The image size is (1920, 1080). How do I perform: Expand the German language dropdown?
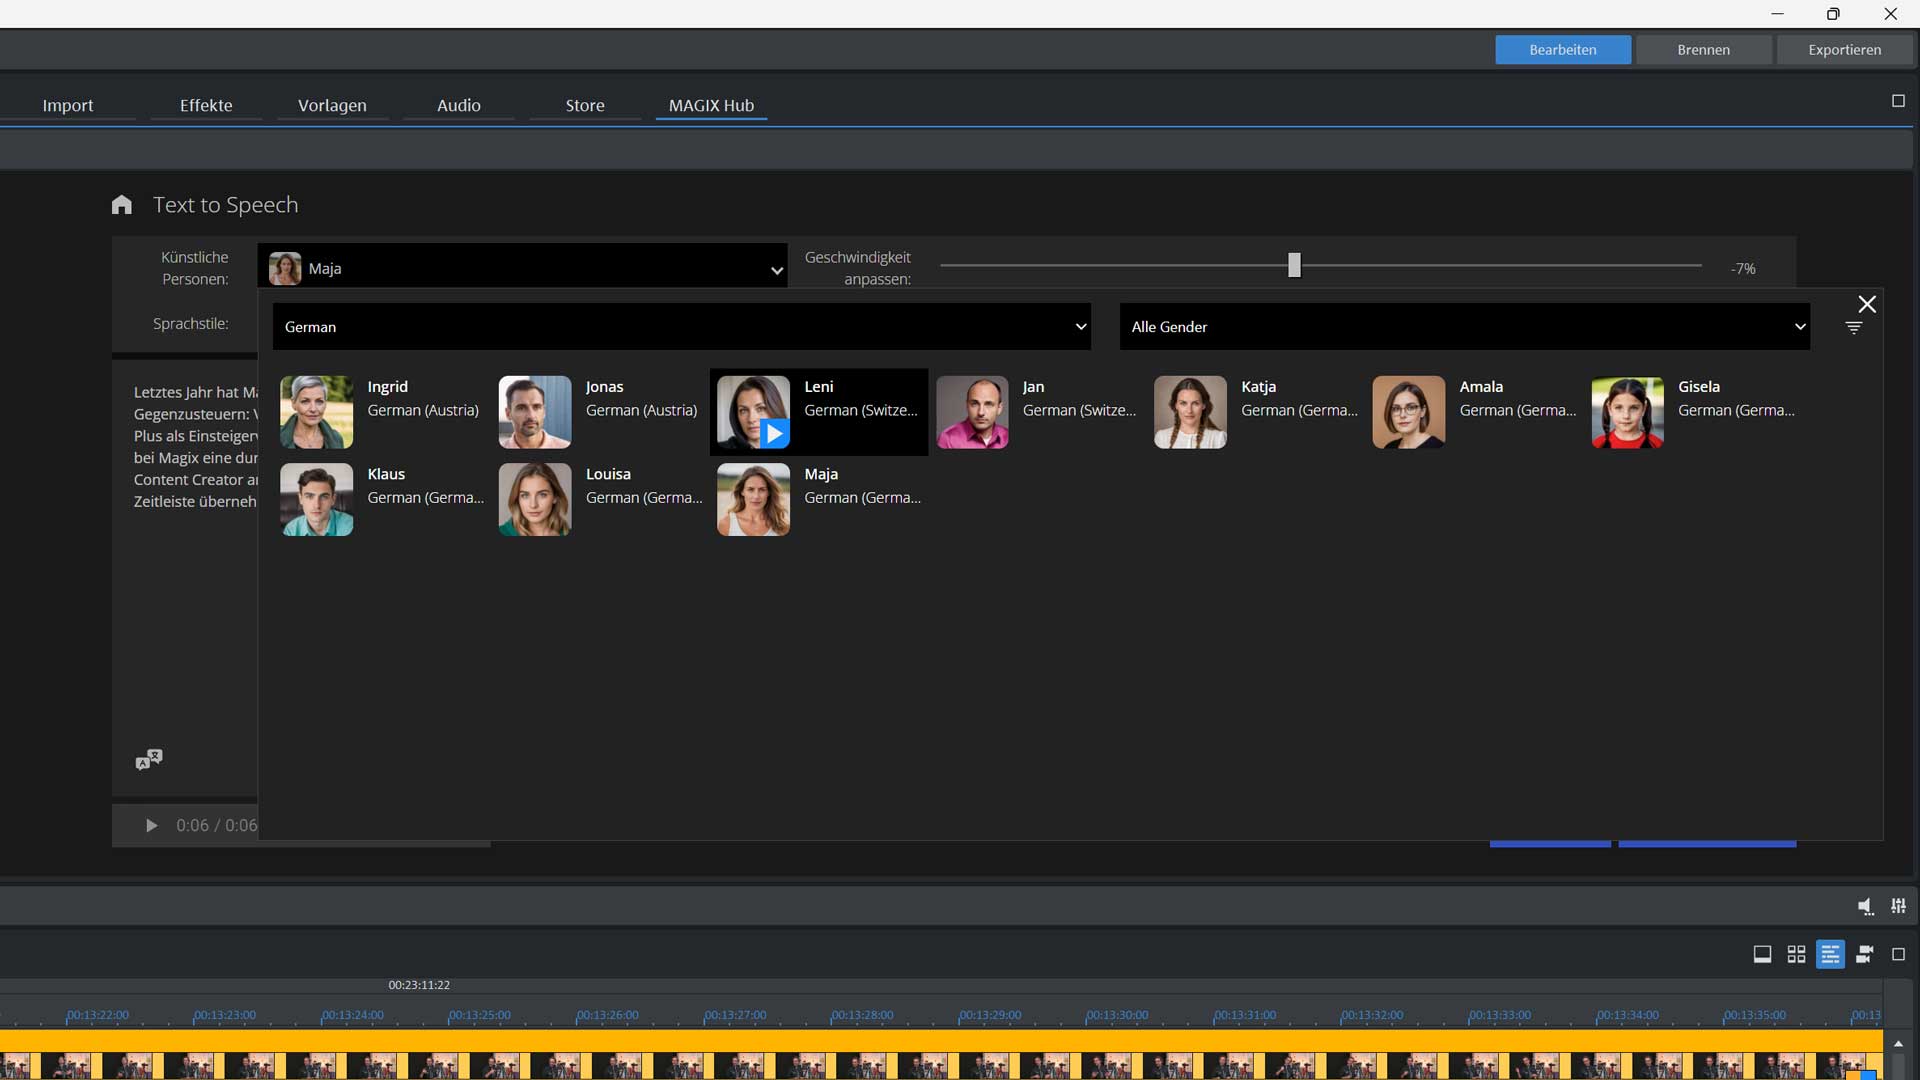(x=681, y=327)
